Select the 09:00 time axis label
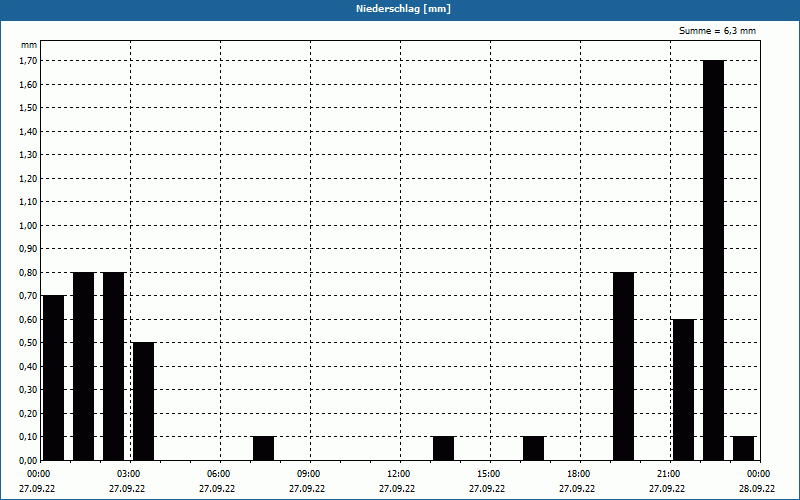The height and width of the screenshot is (500, 800). click(309, 474)
